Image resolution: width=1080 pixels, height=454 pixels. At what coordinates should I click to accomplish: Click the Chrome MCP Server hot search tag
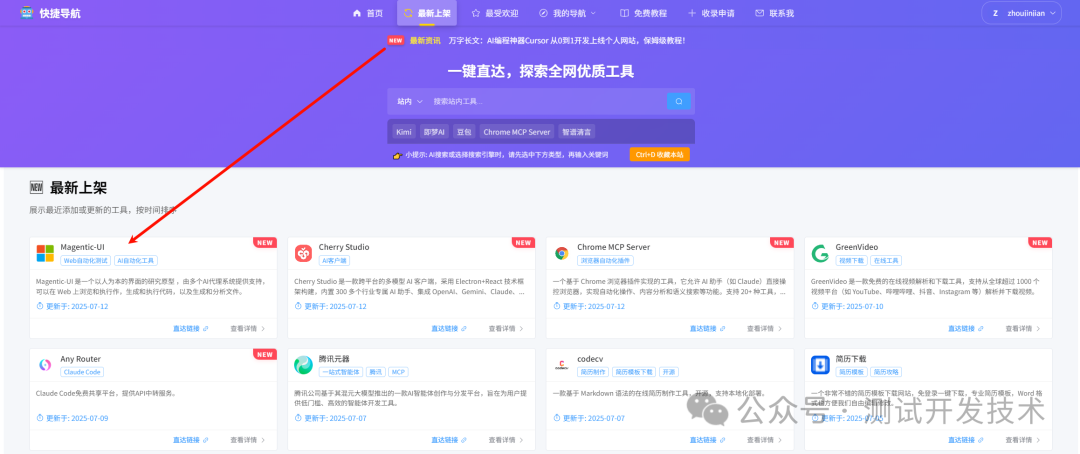pyautogui.click(x=517, y=132)
